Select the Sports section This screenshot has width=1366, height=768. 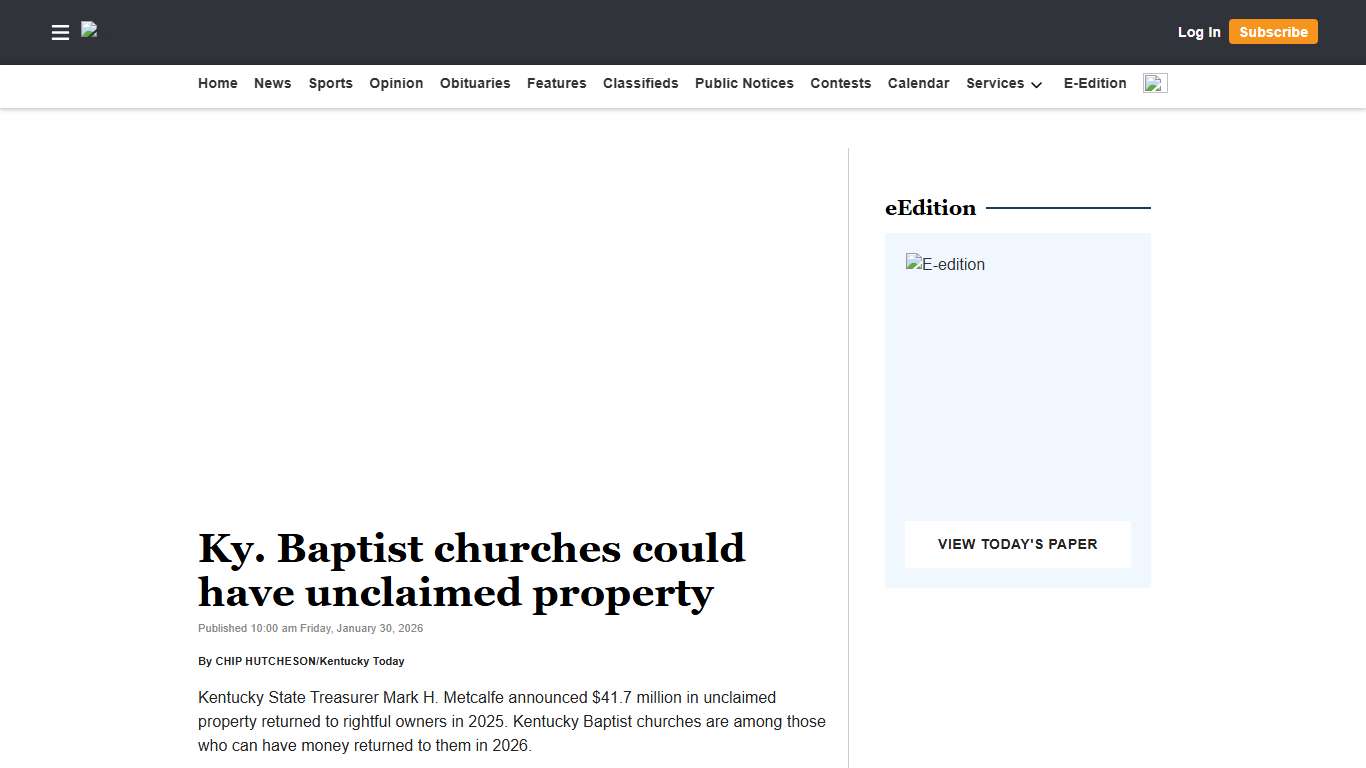(330, 83)
